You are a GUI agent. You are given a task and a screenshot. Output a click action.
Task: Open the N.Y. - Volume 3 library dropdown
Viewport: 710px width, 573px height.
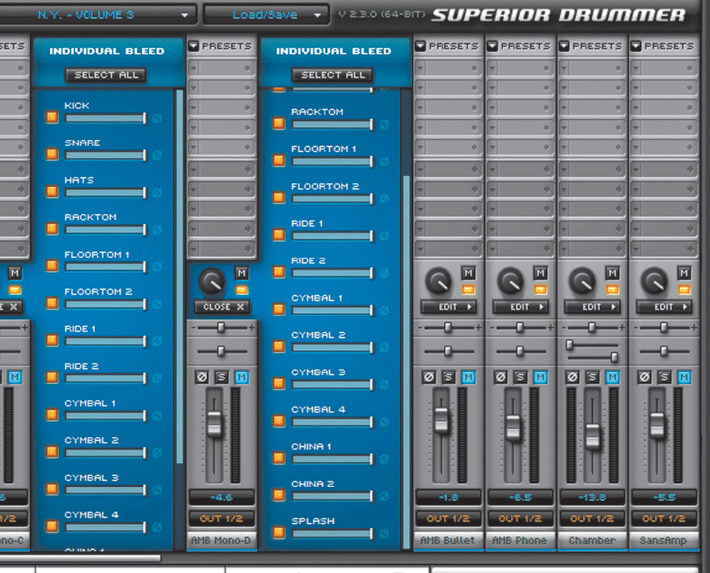tap(97, 15)
